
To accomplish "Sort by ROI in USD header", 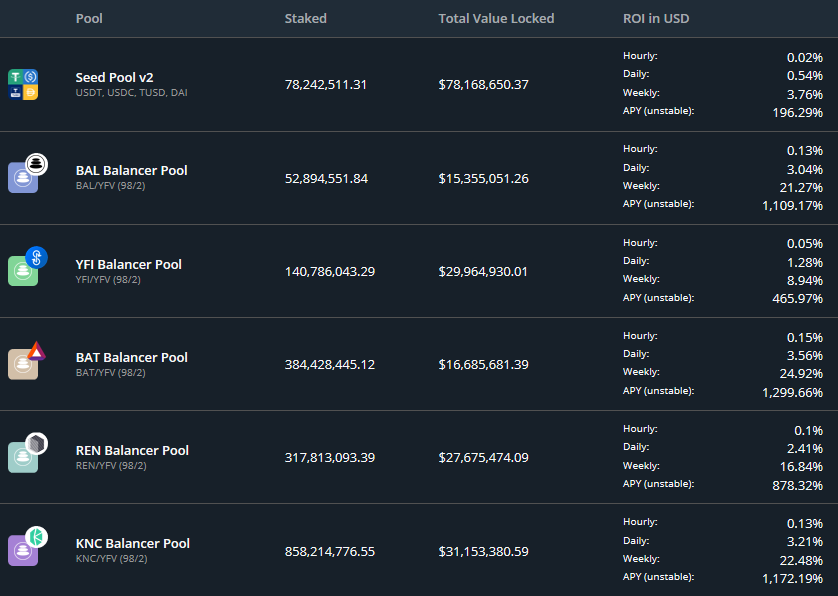I will 656,18.
